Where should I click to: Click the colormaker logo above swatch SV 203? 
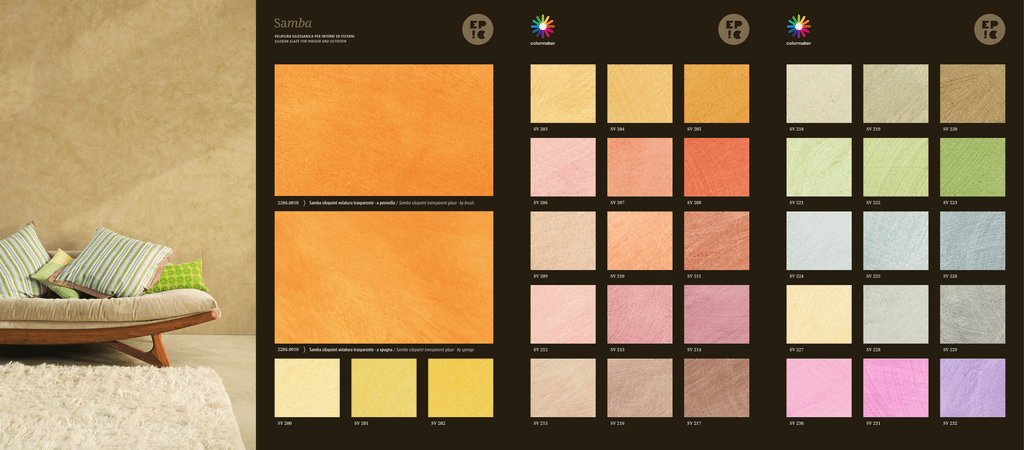click(542, 29)
